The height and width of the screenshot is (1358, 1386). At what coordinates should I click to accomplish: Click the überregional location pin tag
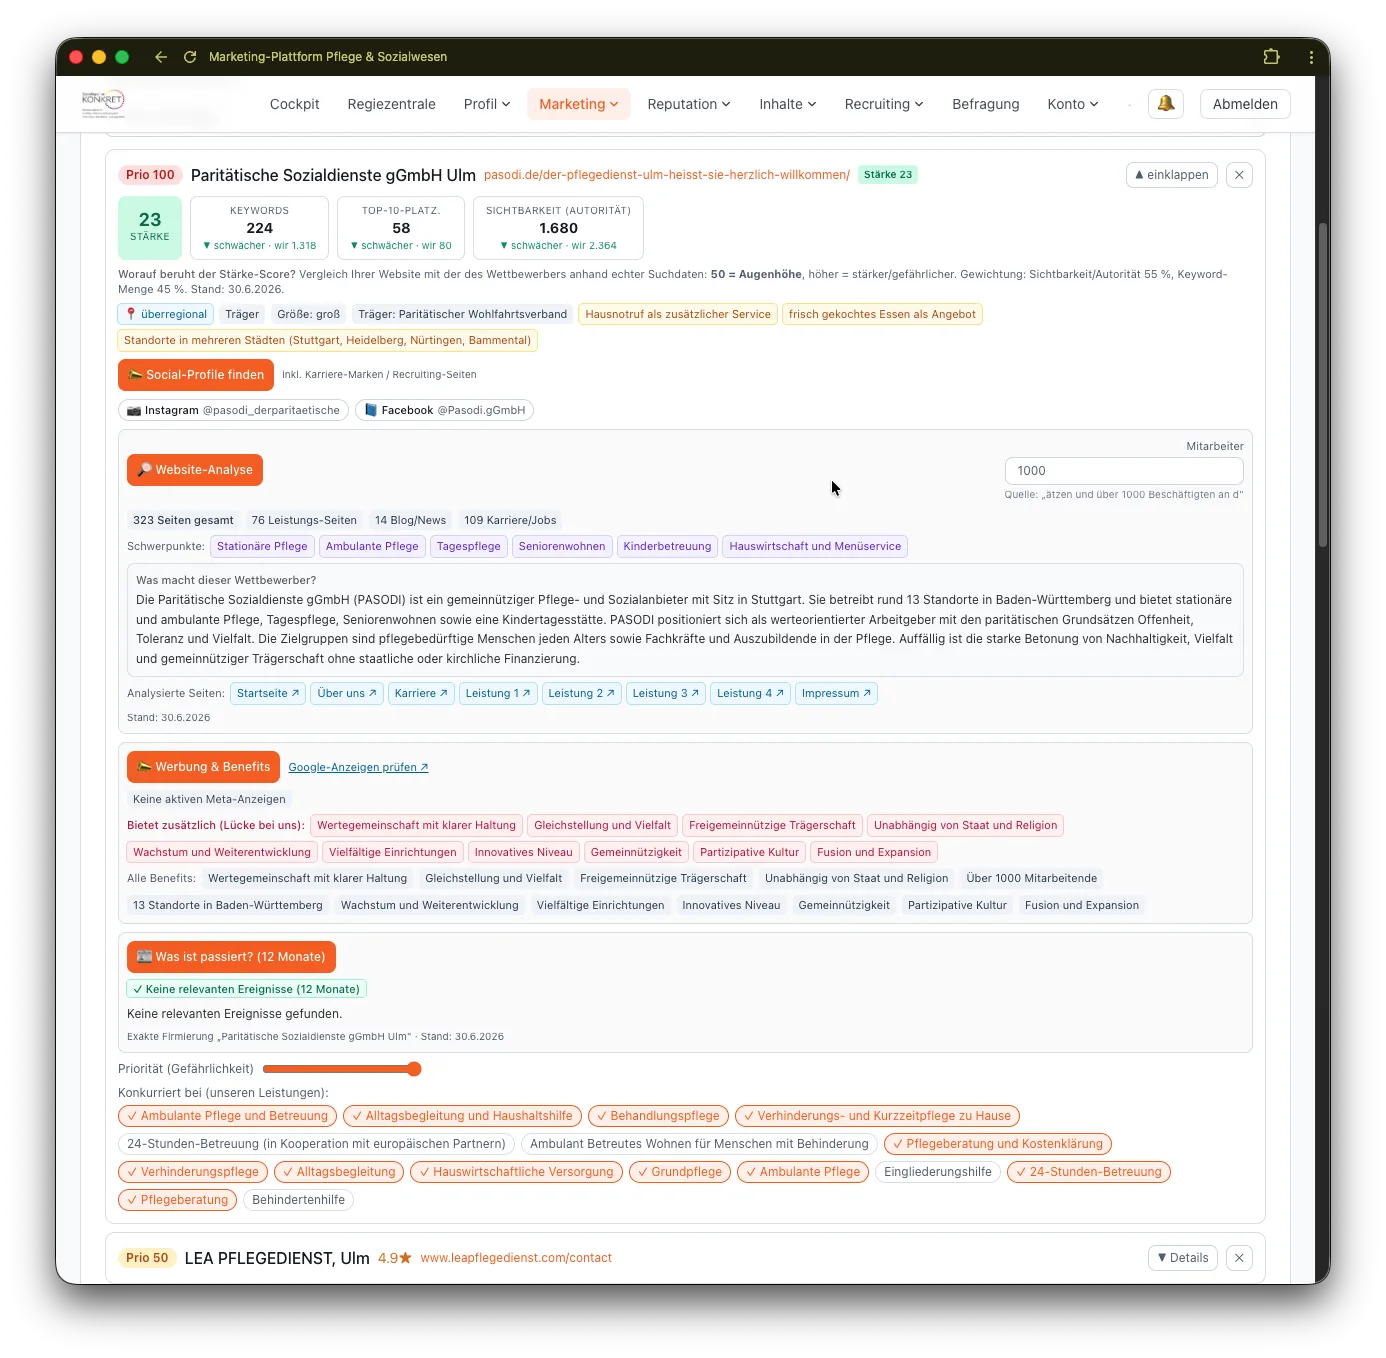[x=166, y=314]
